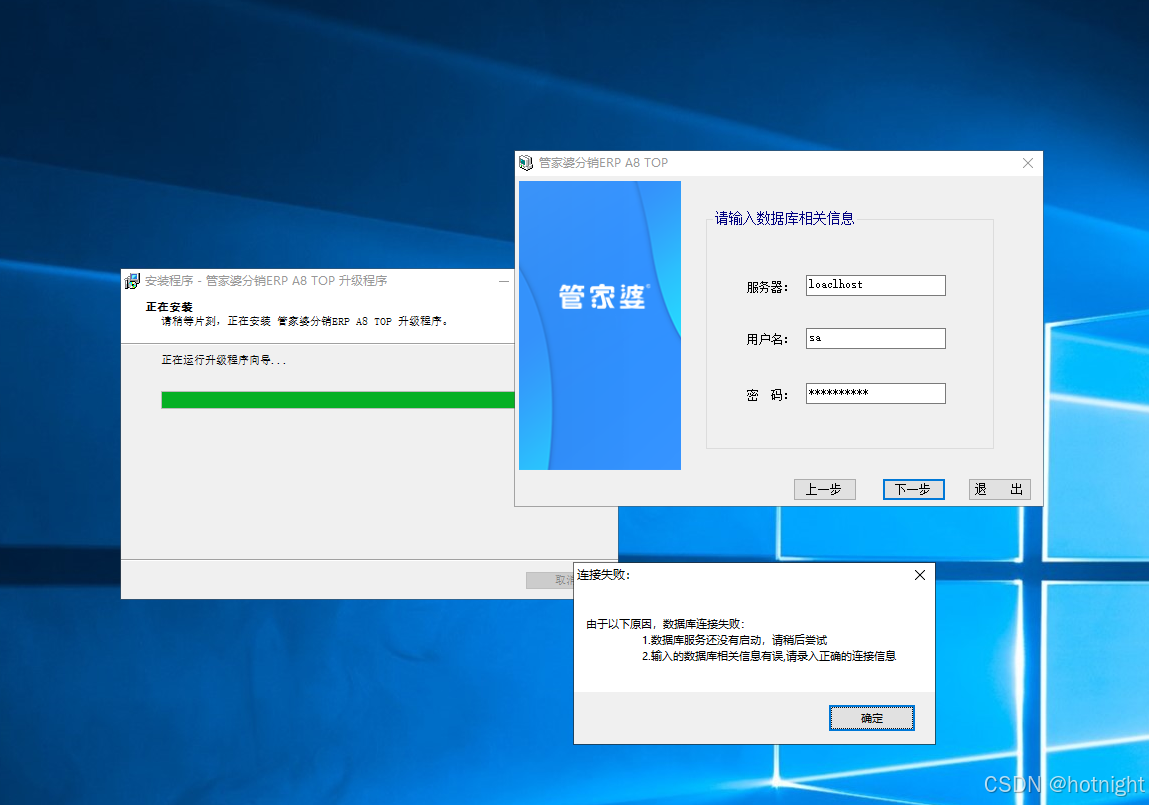Viewport: 1149px width, 805px height.
Task: Click the database icon on the ERP A8 TOP title bar
Action: [526, 163]
